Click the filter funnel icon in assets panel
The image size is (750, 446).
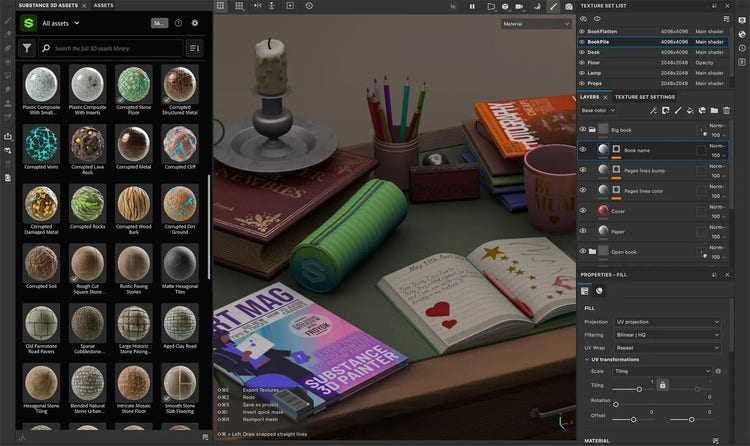(x=27, y=48)
